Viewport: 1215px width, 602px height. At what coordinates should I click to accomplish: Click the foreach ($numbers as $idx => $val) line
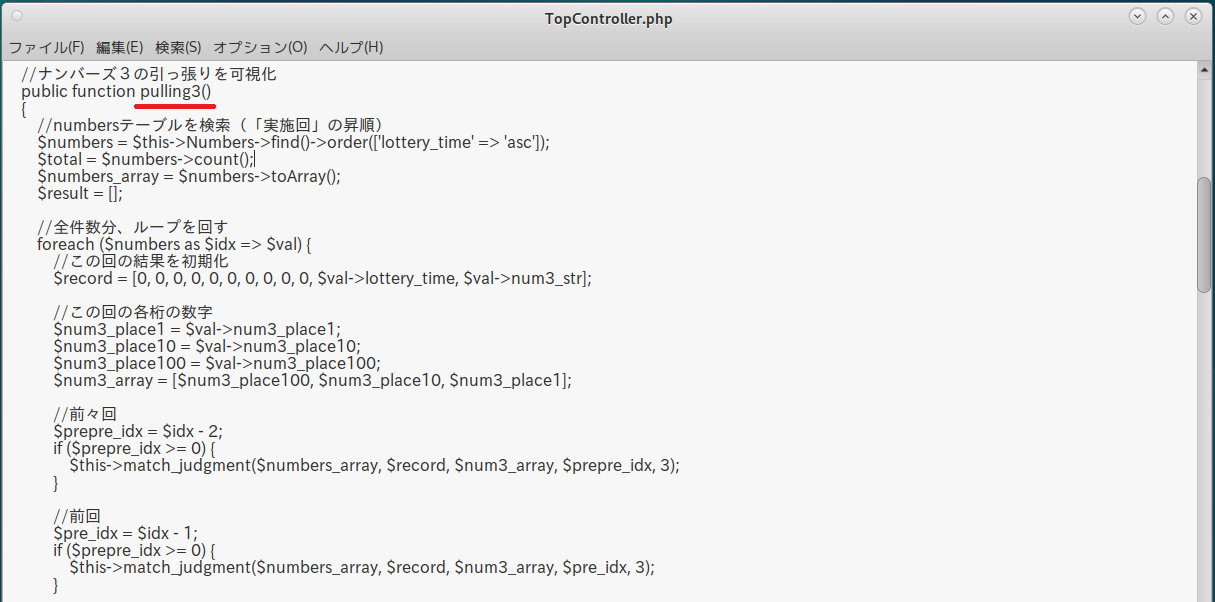point(175,244)
